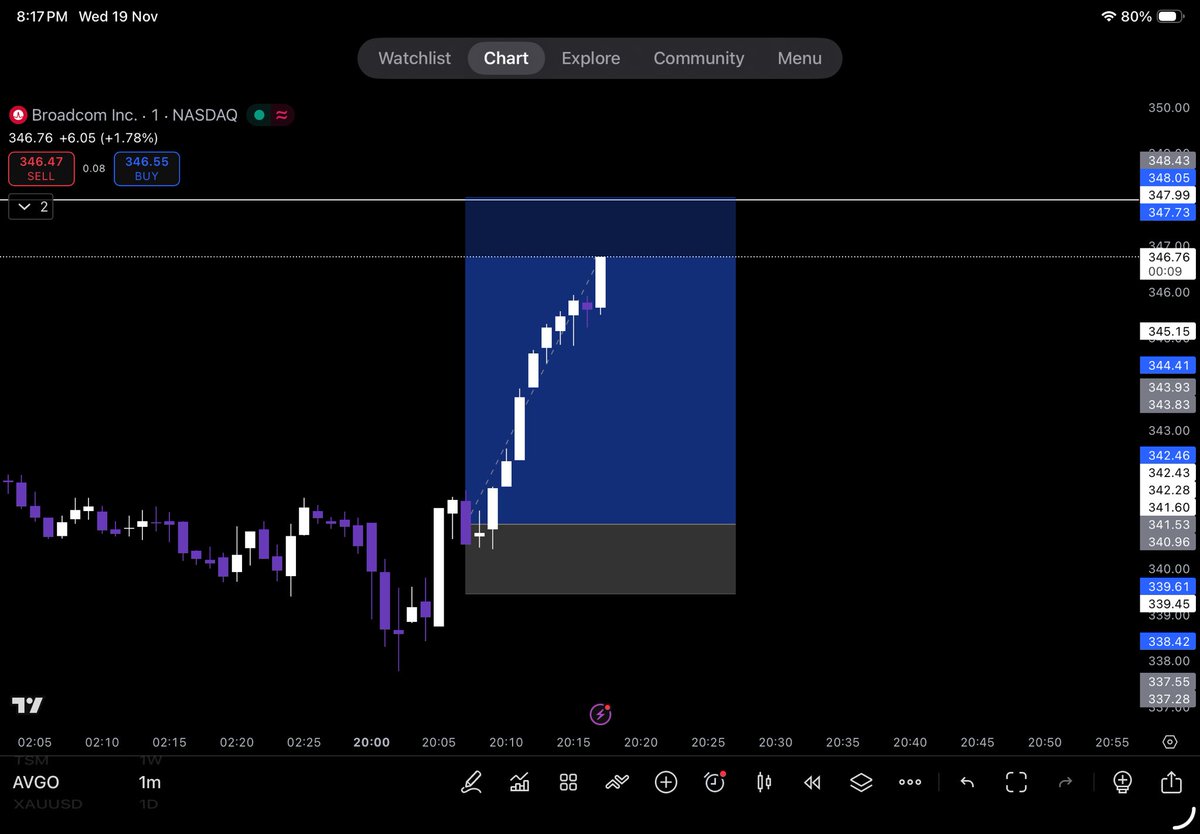Toggle the layout grid icon

click(568, 782)
